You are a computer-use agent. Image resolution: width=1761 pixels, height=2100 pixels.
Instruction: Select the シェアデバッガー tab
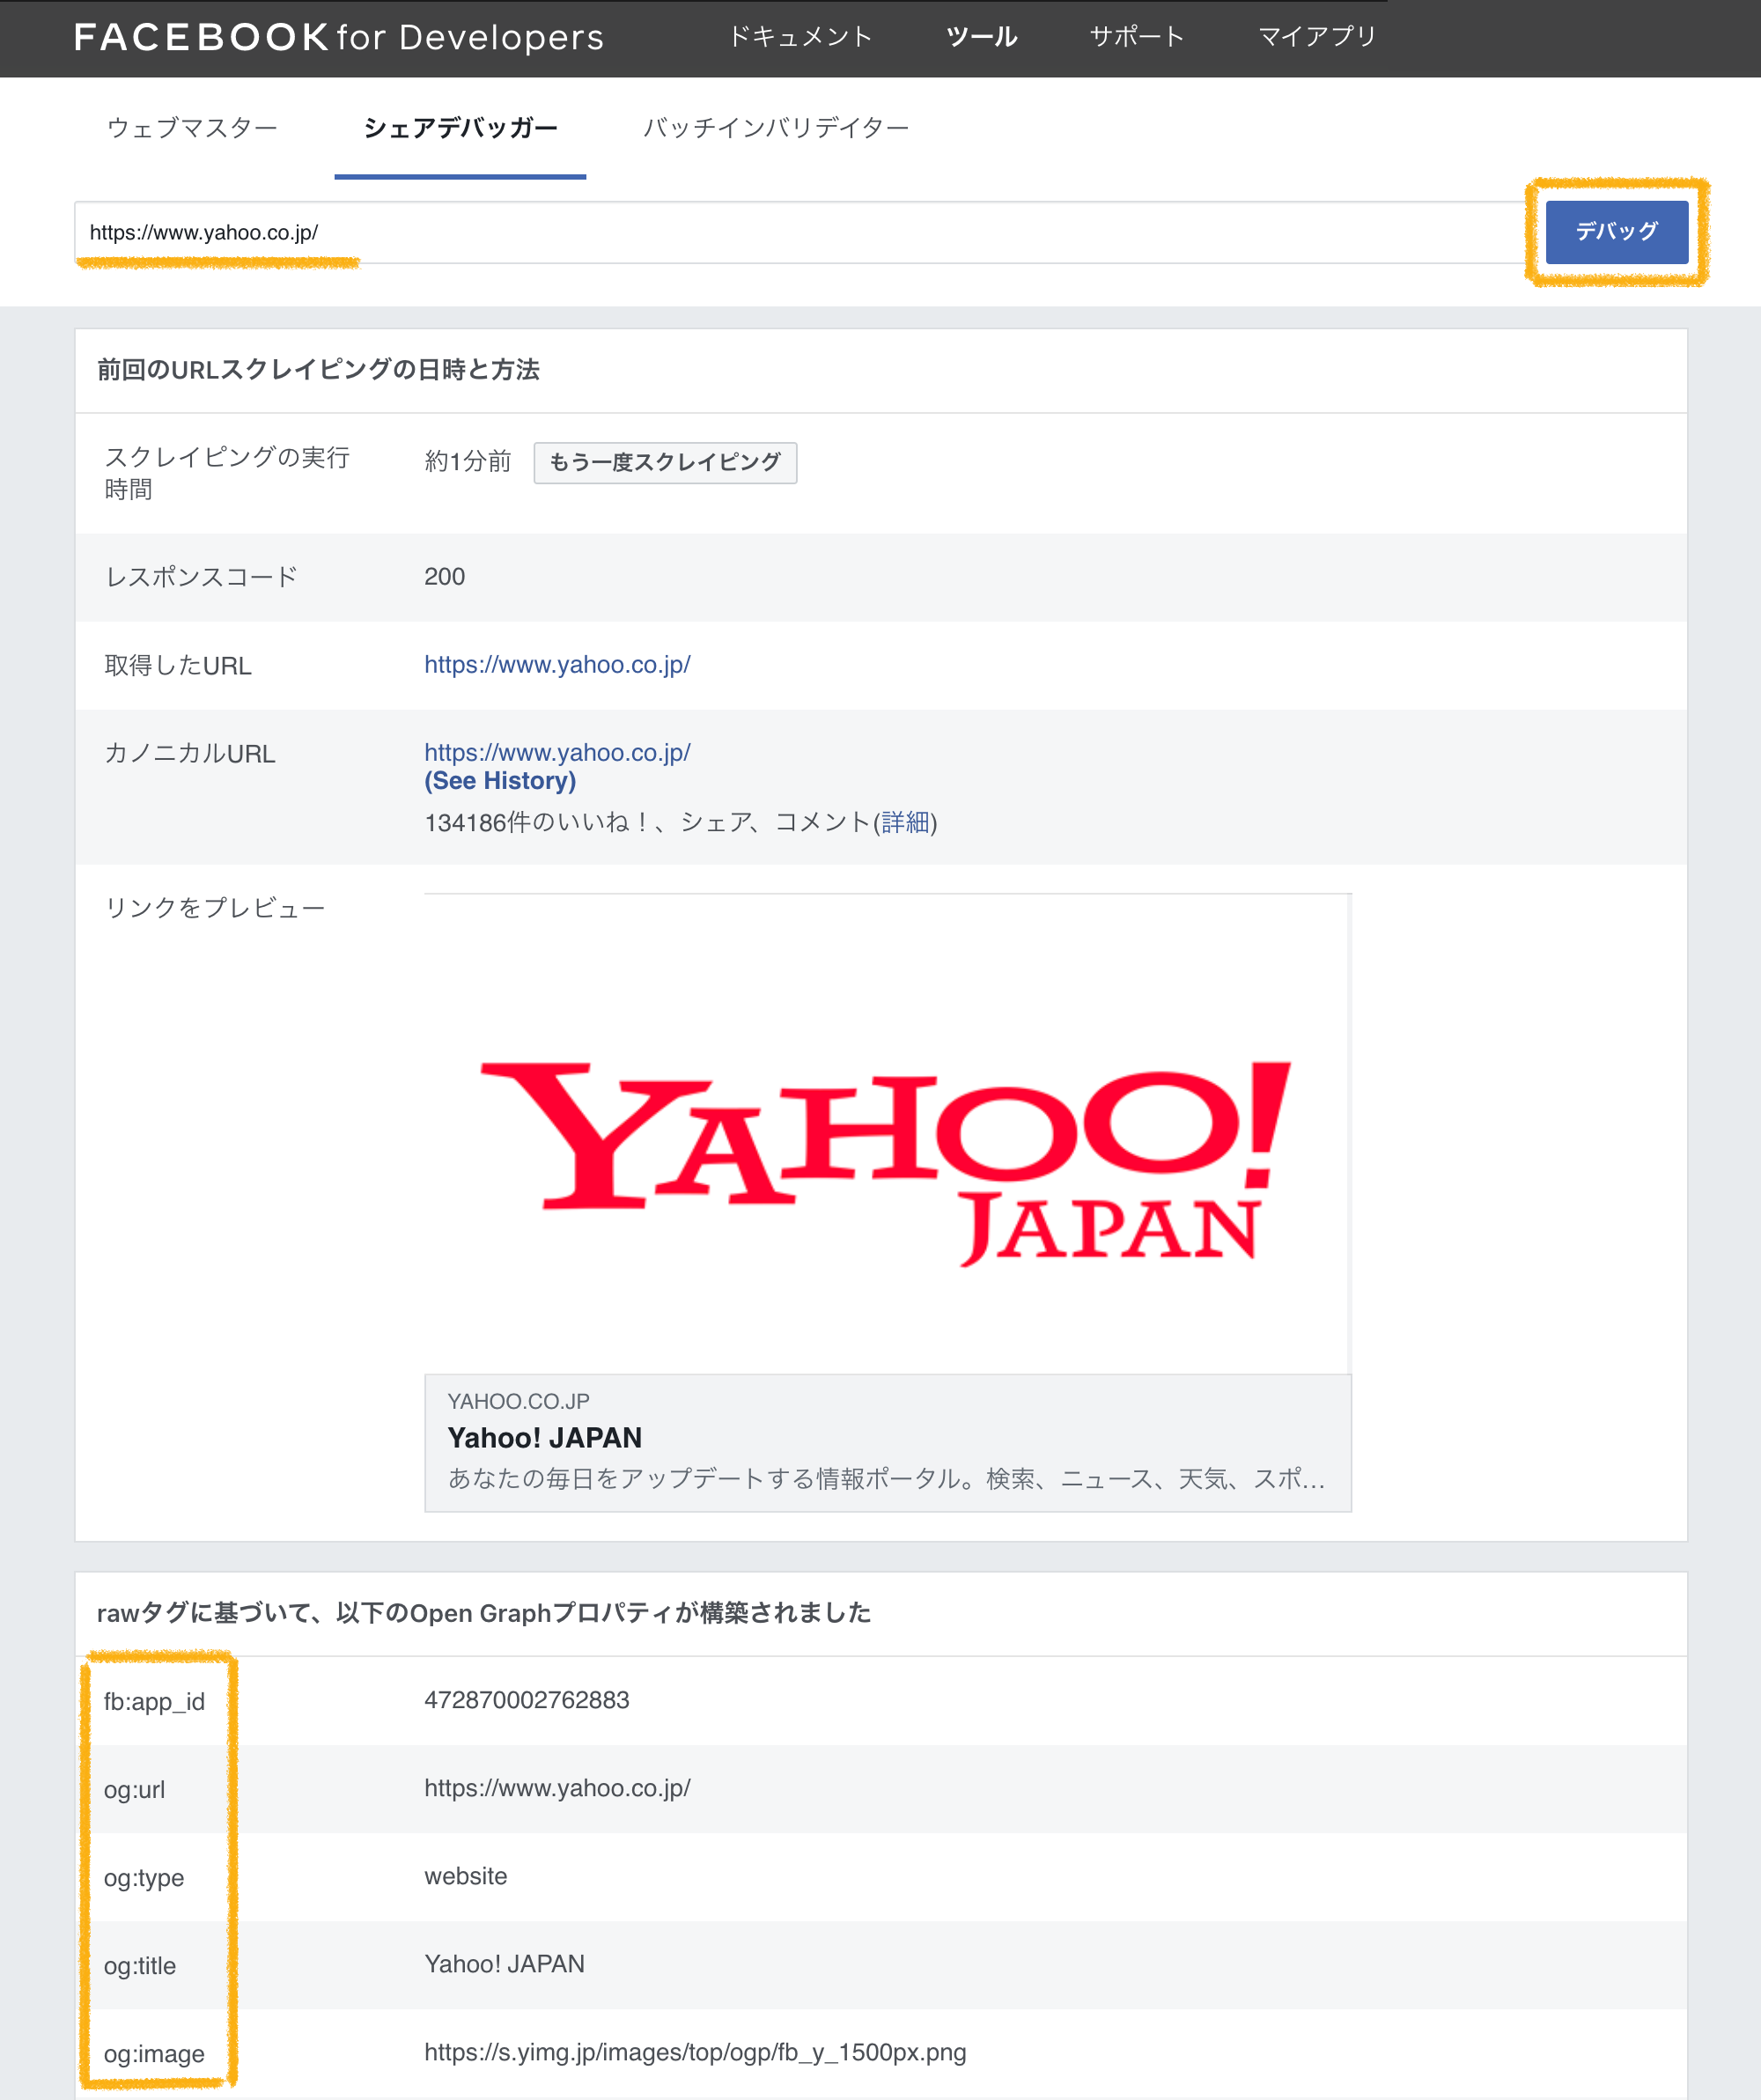[460, 128]
